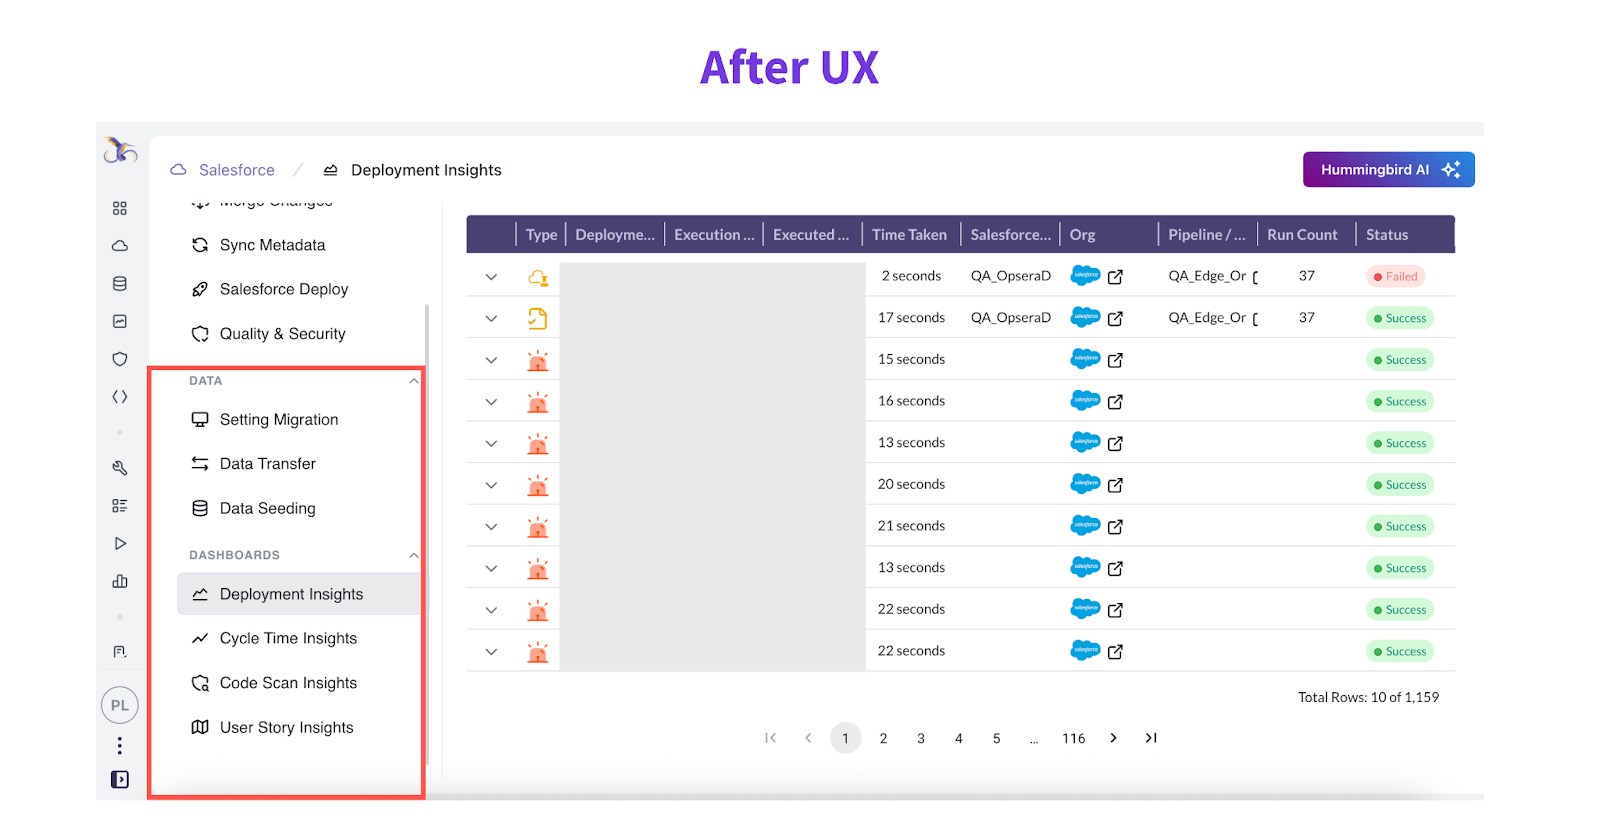
Task: Go to page 3 of results
Action: click(921, 738)
